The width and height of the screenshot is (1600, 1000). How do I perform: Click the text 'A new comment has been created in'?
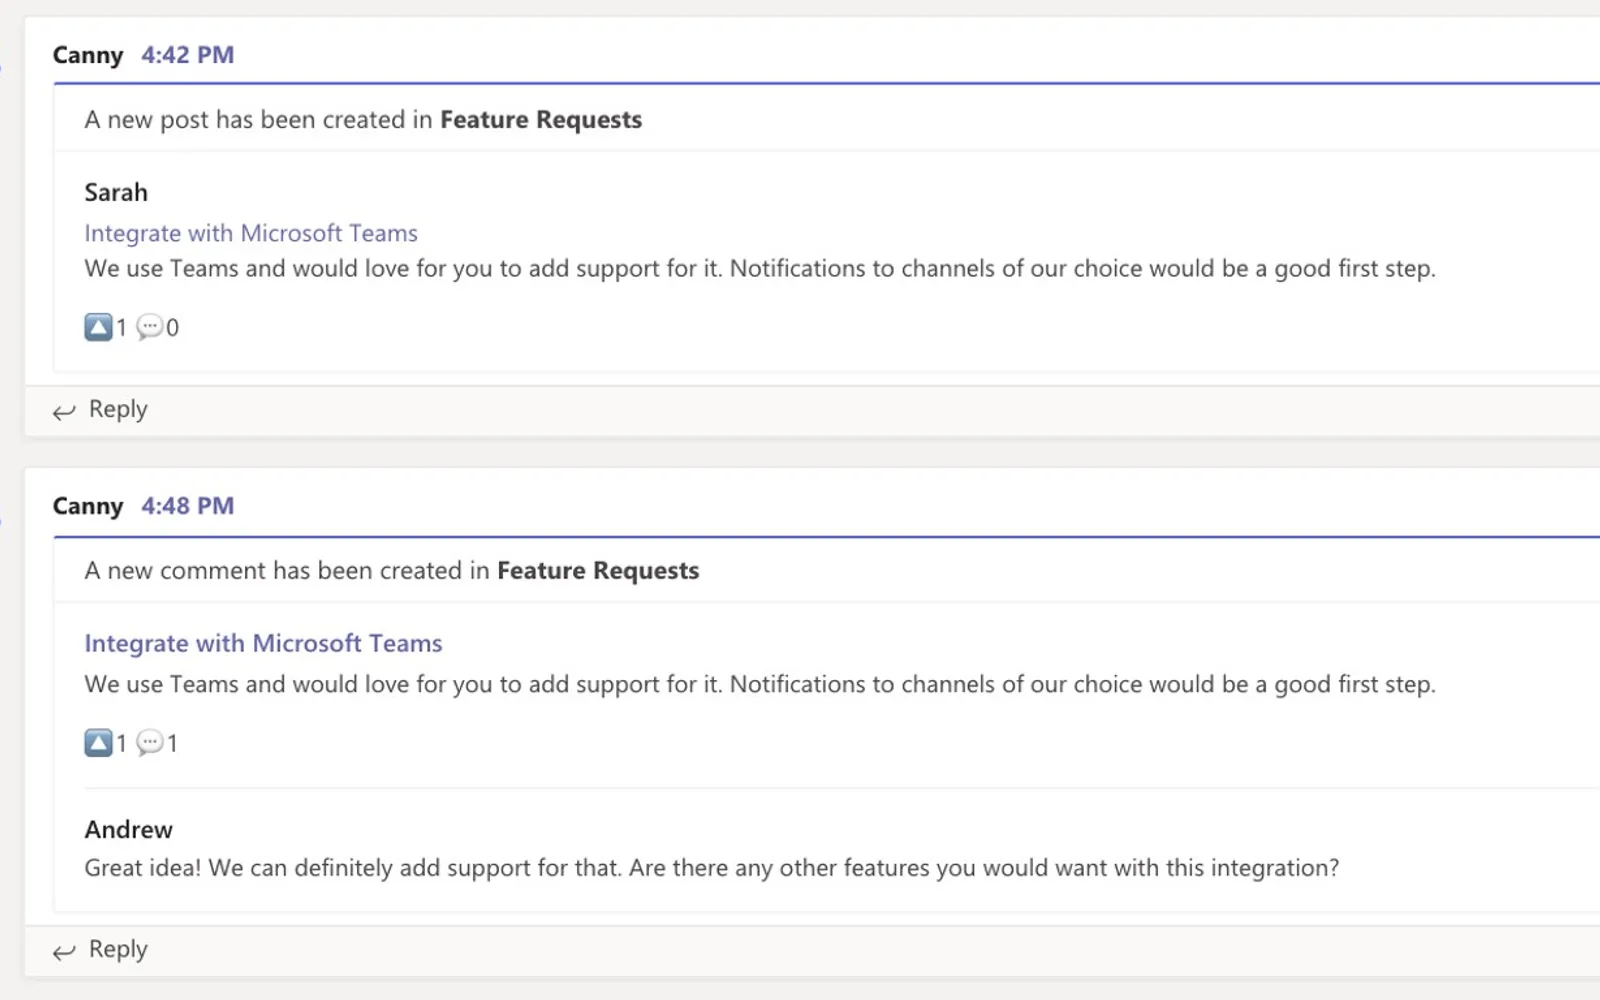[x=287, y=571]
